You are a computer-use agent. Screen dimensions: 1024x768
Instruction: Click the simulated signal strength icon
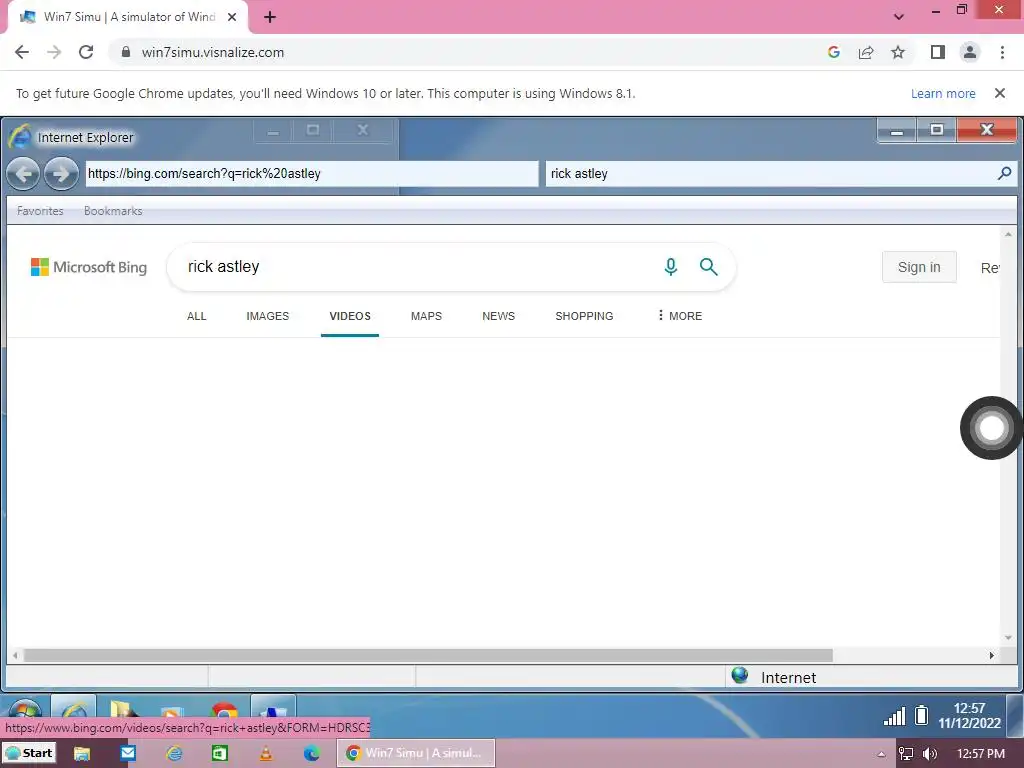(894, 716)
